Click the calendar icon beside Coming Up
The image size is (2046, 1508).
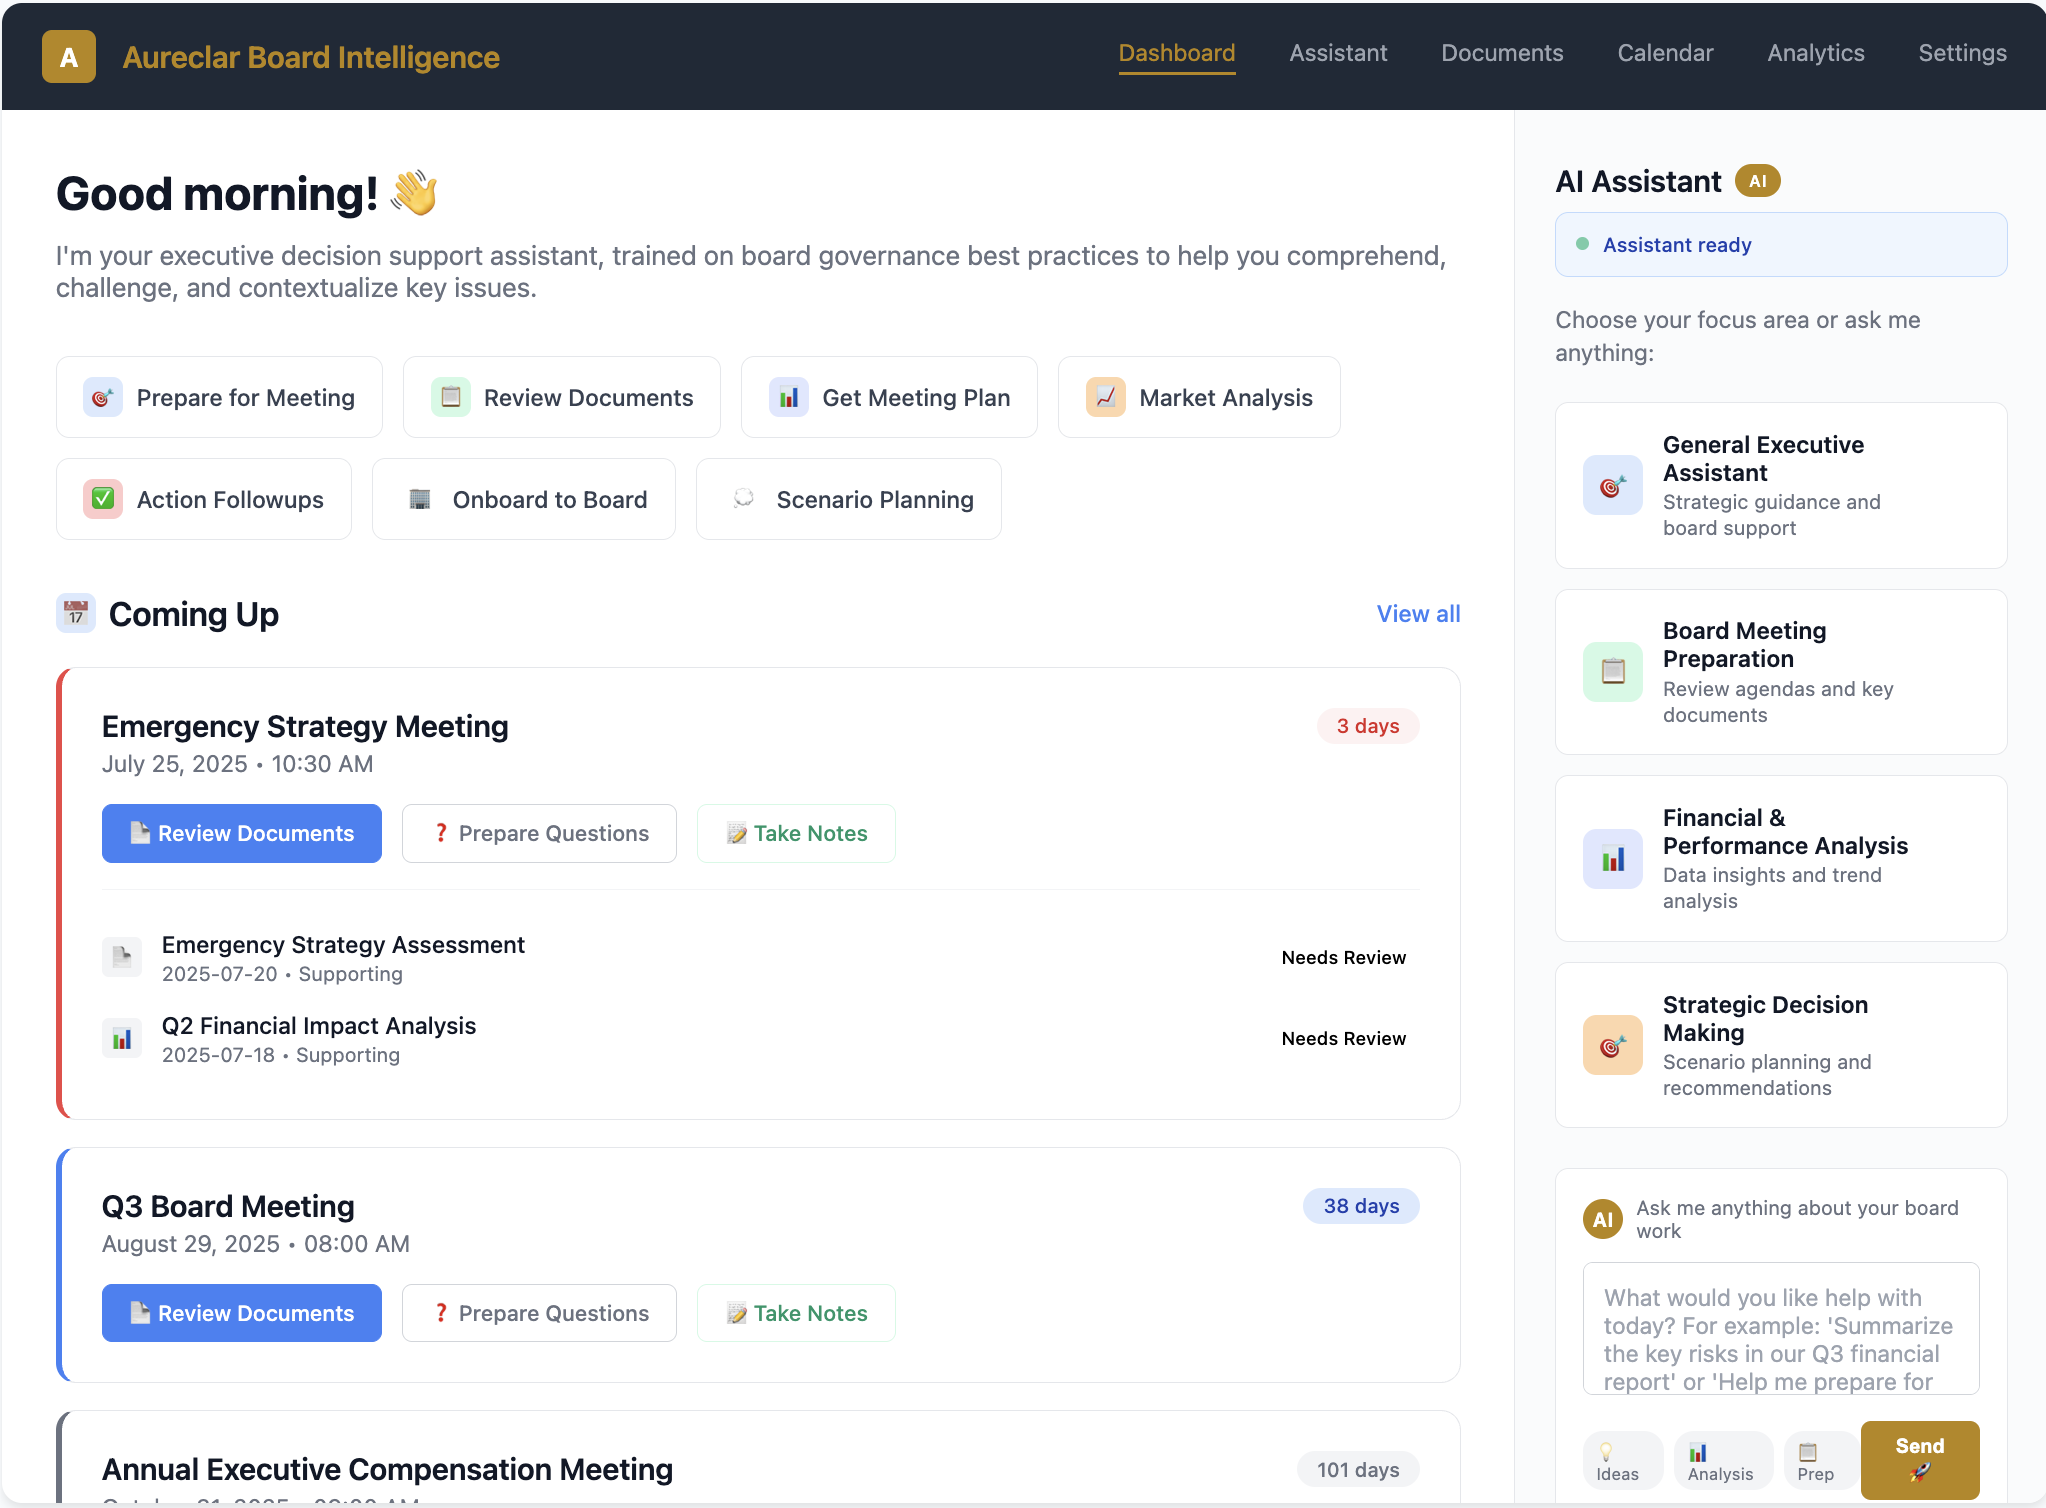click(x=75, y=613)
